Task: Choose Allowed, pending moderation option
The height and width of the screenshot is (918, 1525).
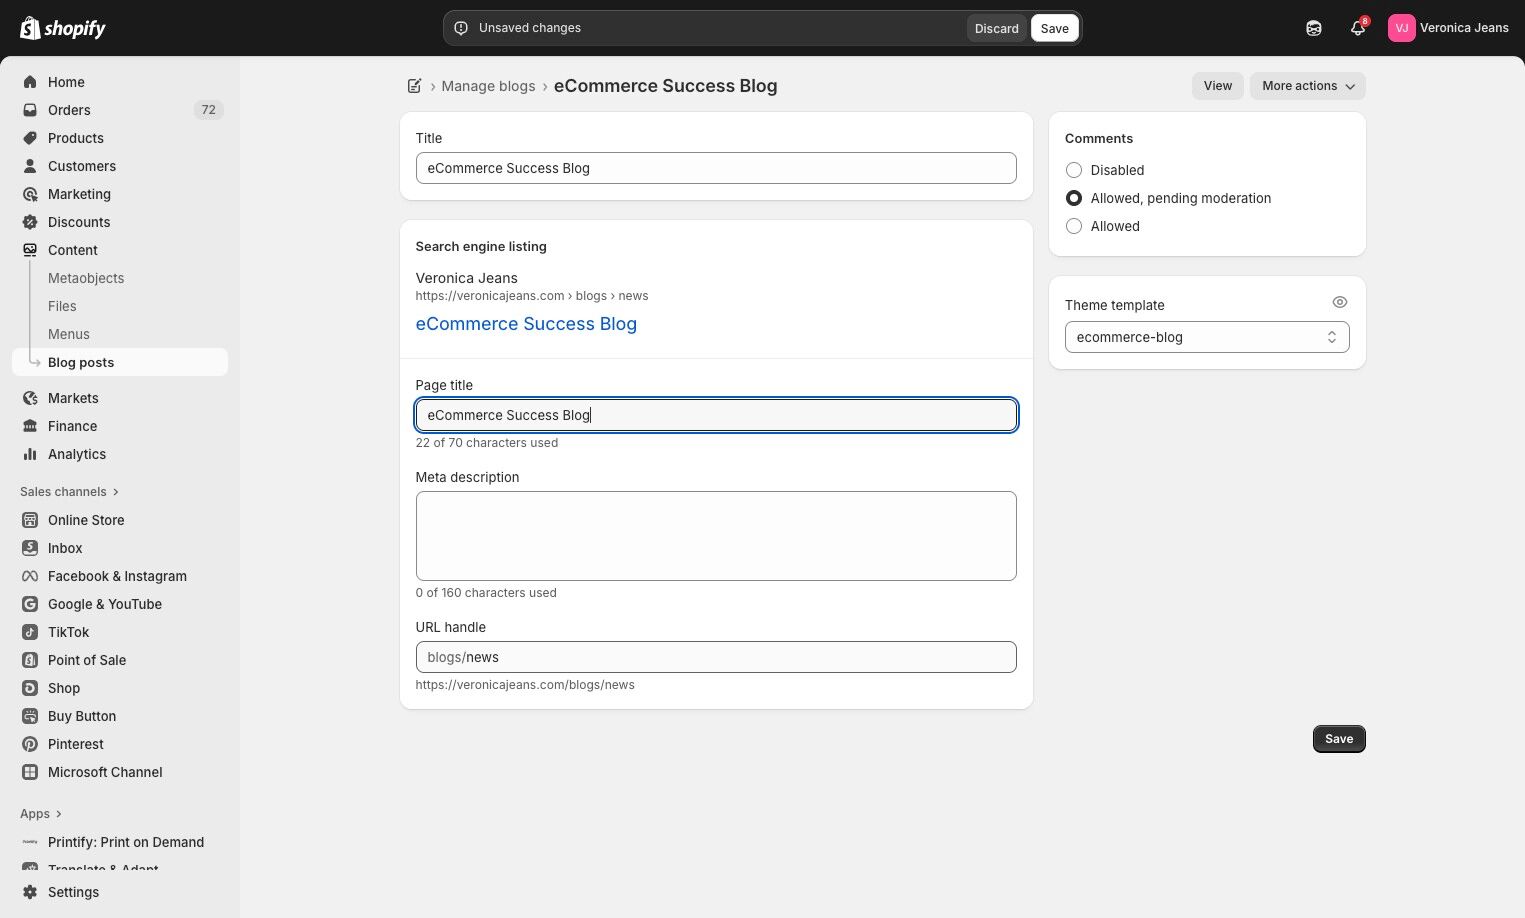Action: tap(1074, 198)
